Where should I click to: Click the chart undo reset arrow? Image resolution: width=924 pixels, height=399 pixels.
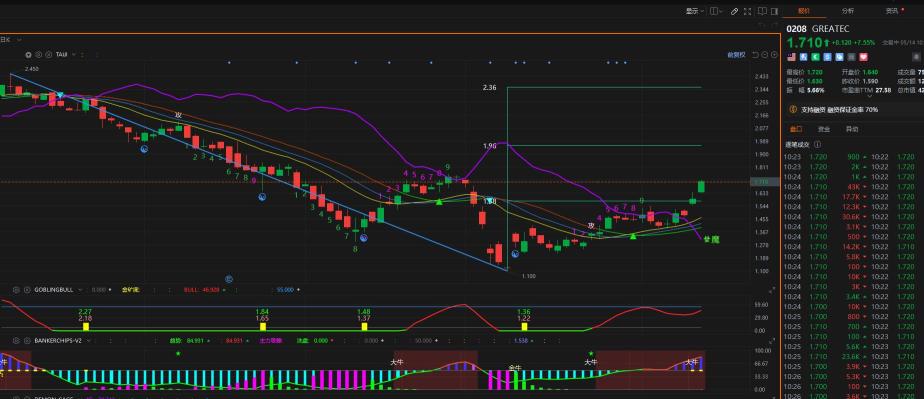click(755, 55)
